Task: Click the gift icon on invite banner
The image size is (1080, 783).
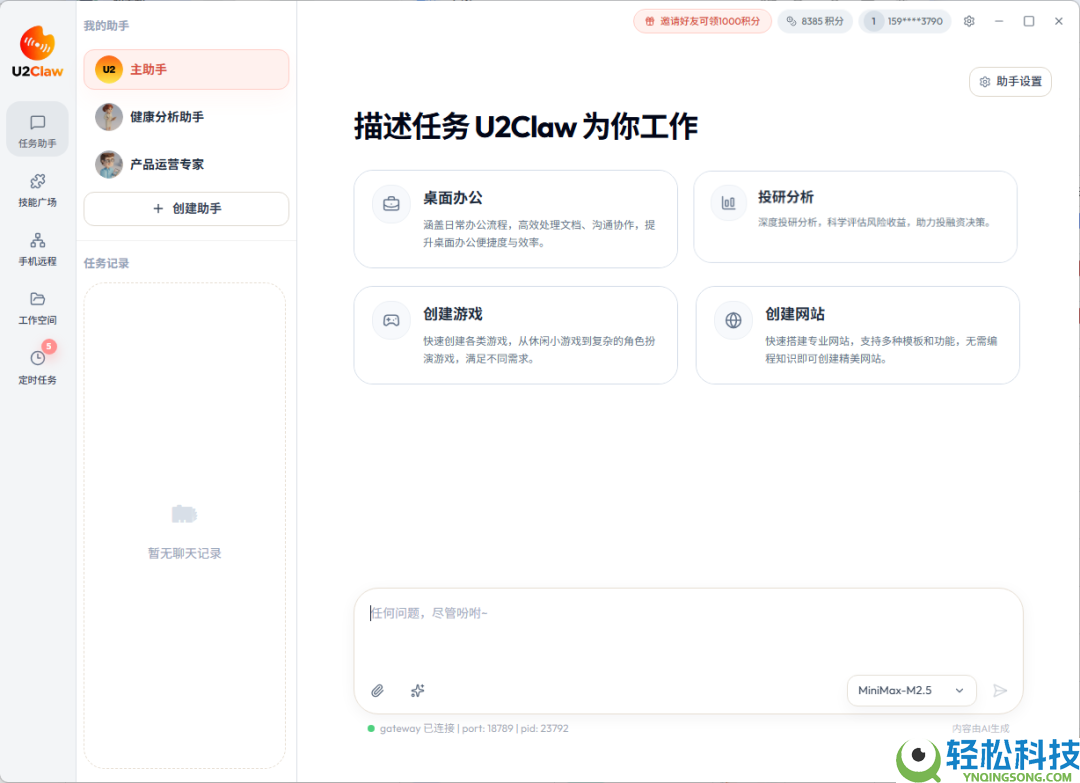Action: 649,21
